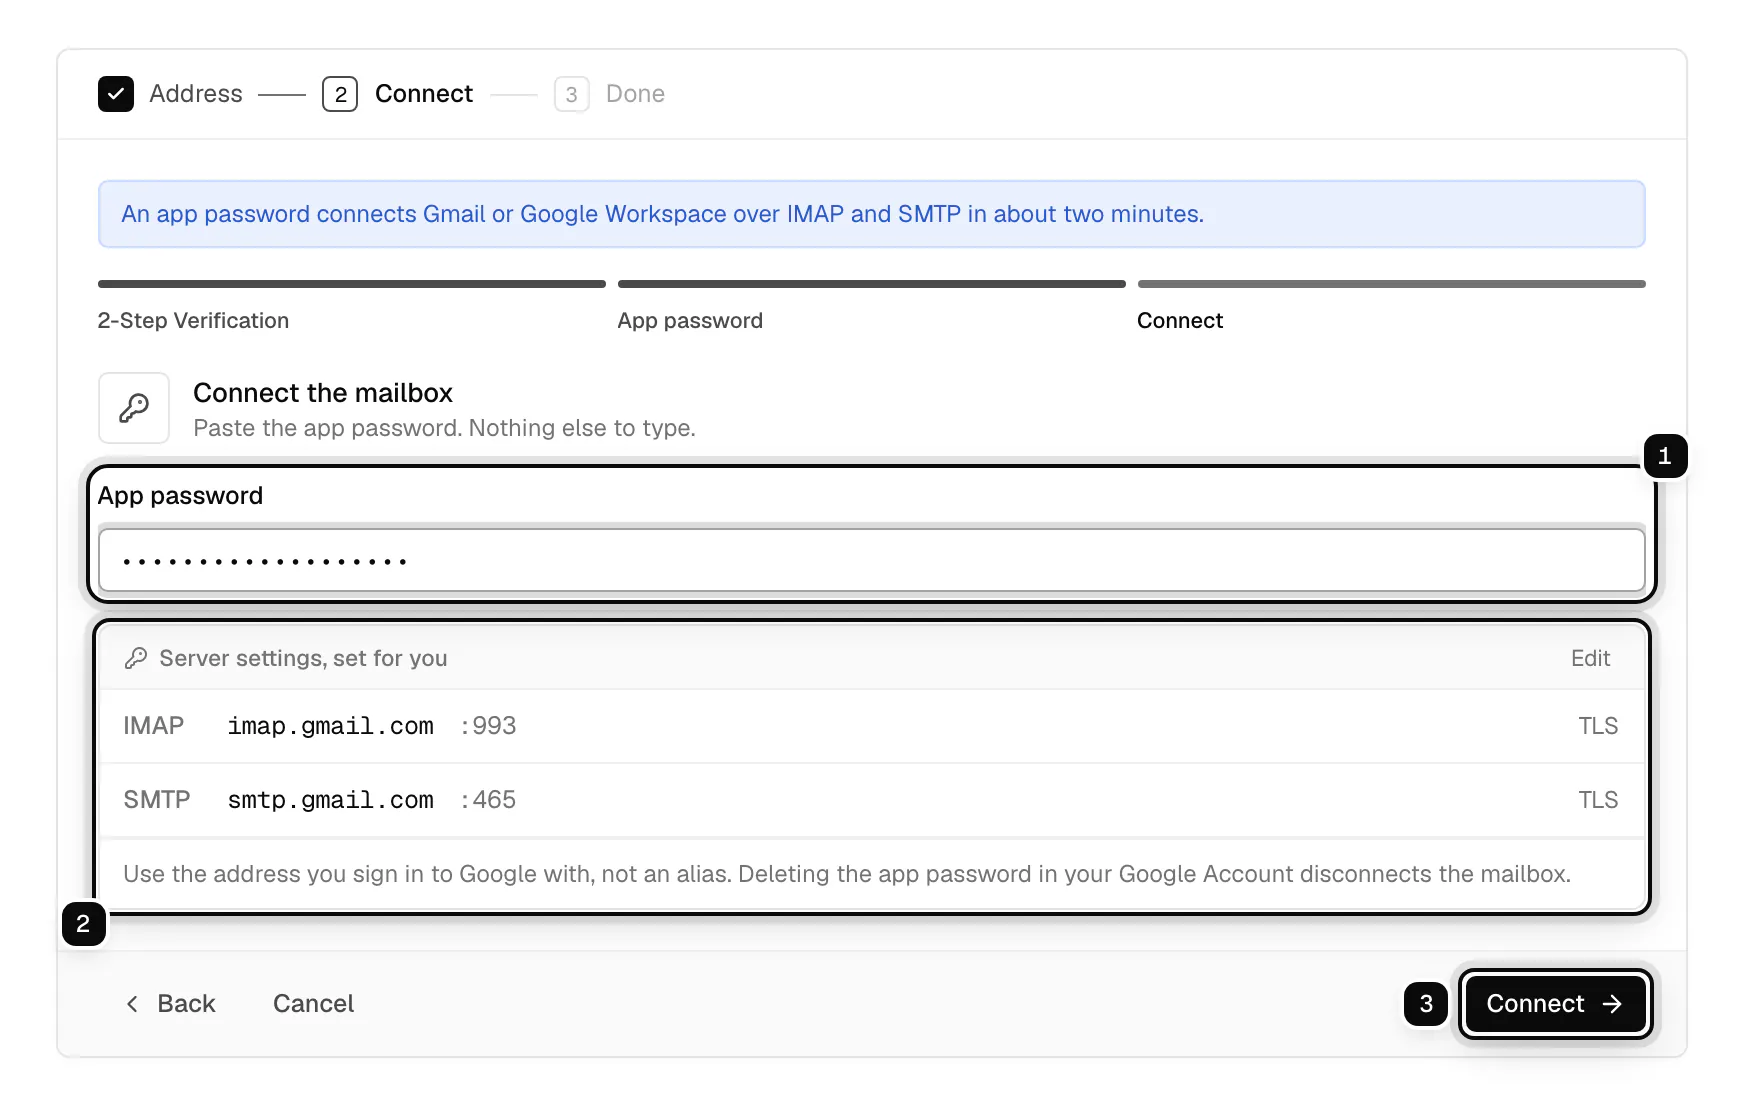This screenshot has width=1748, height=1106.
Task: Click the app password info banner
Action: [x=872, y=214]
